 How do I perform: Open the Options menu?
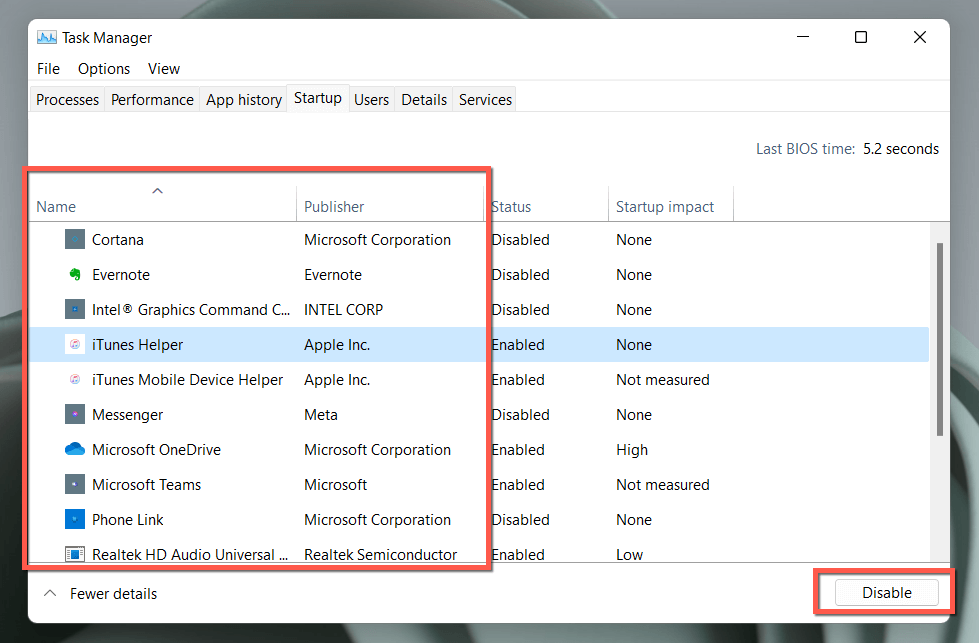pyautogui.click(x=104, y=69)
